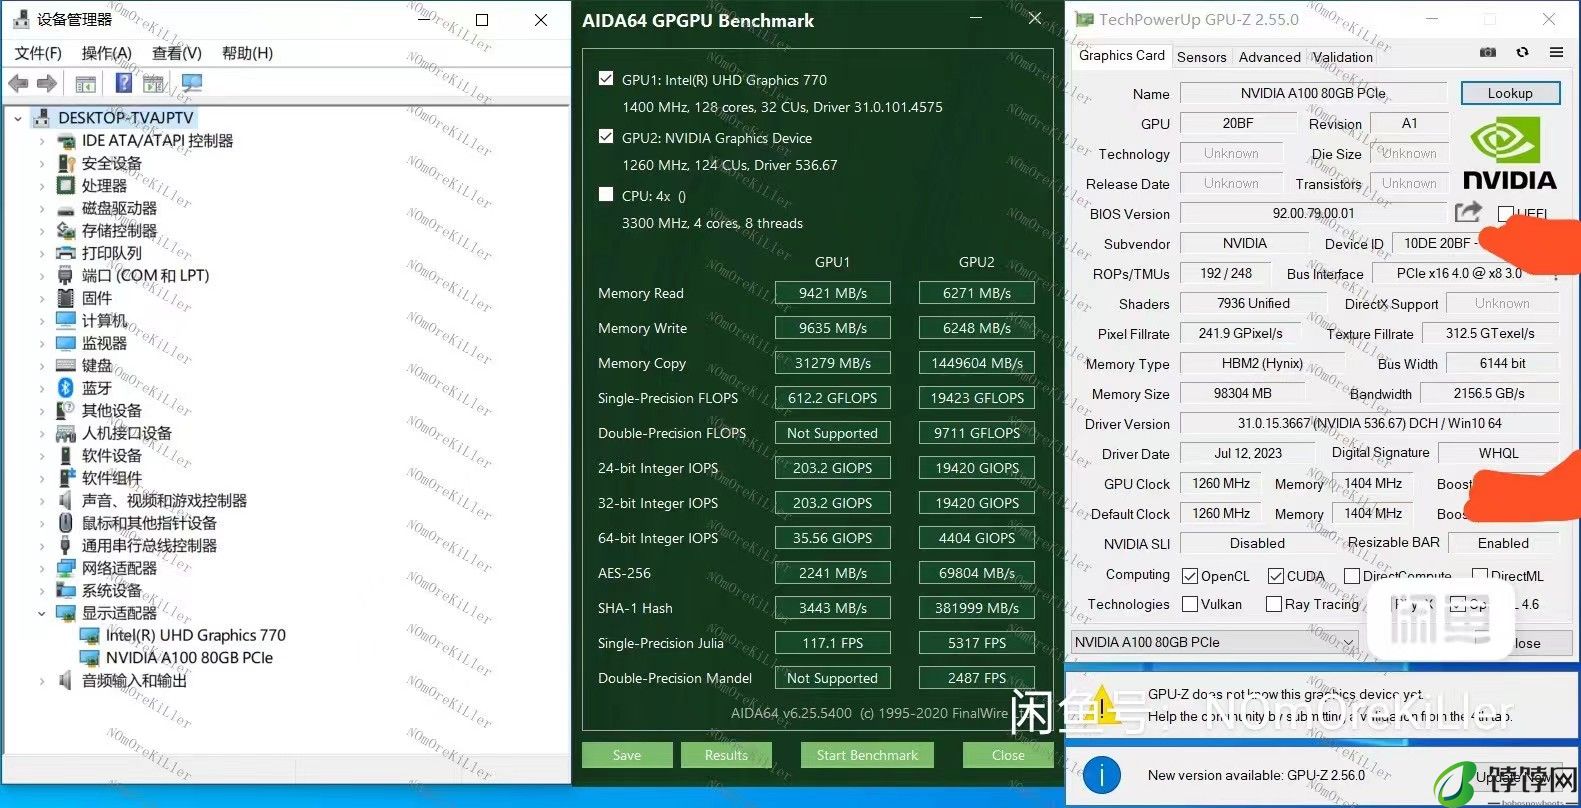Click the back arrow in Device Manager toolbar

coord(18,84)
